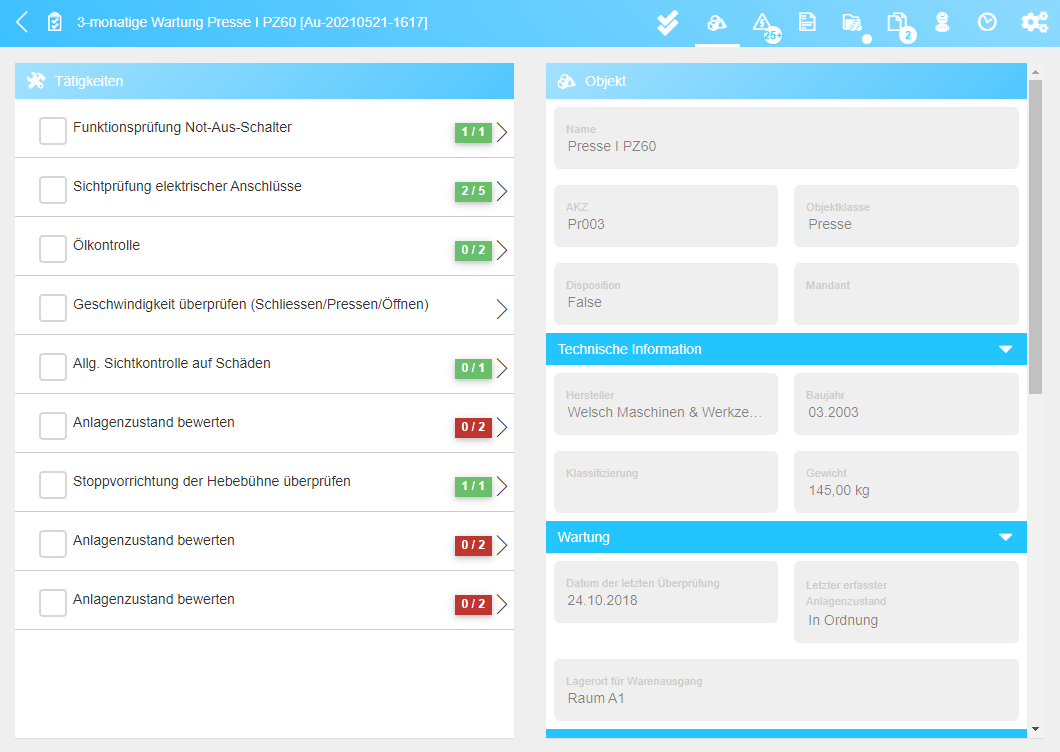Image resolution: width=1060 pixels, height=752 pixels.
Task: Click the green 2 / 5 badge
Action: pyautogui.click(x=473, y=191)
